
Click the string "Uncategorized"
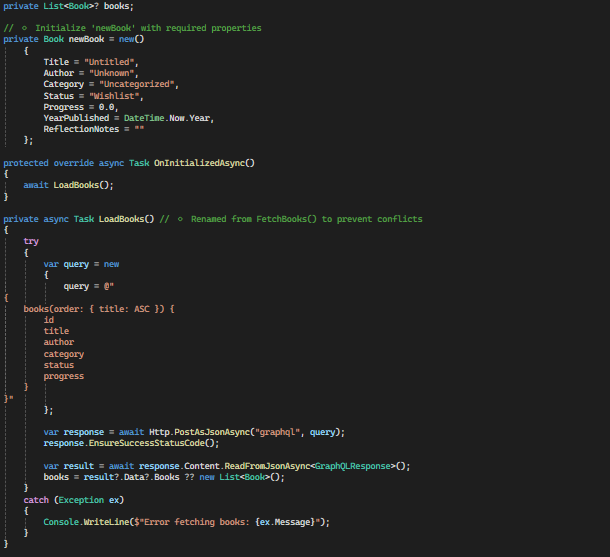pyautogui.click(x=137, y=84)
